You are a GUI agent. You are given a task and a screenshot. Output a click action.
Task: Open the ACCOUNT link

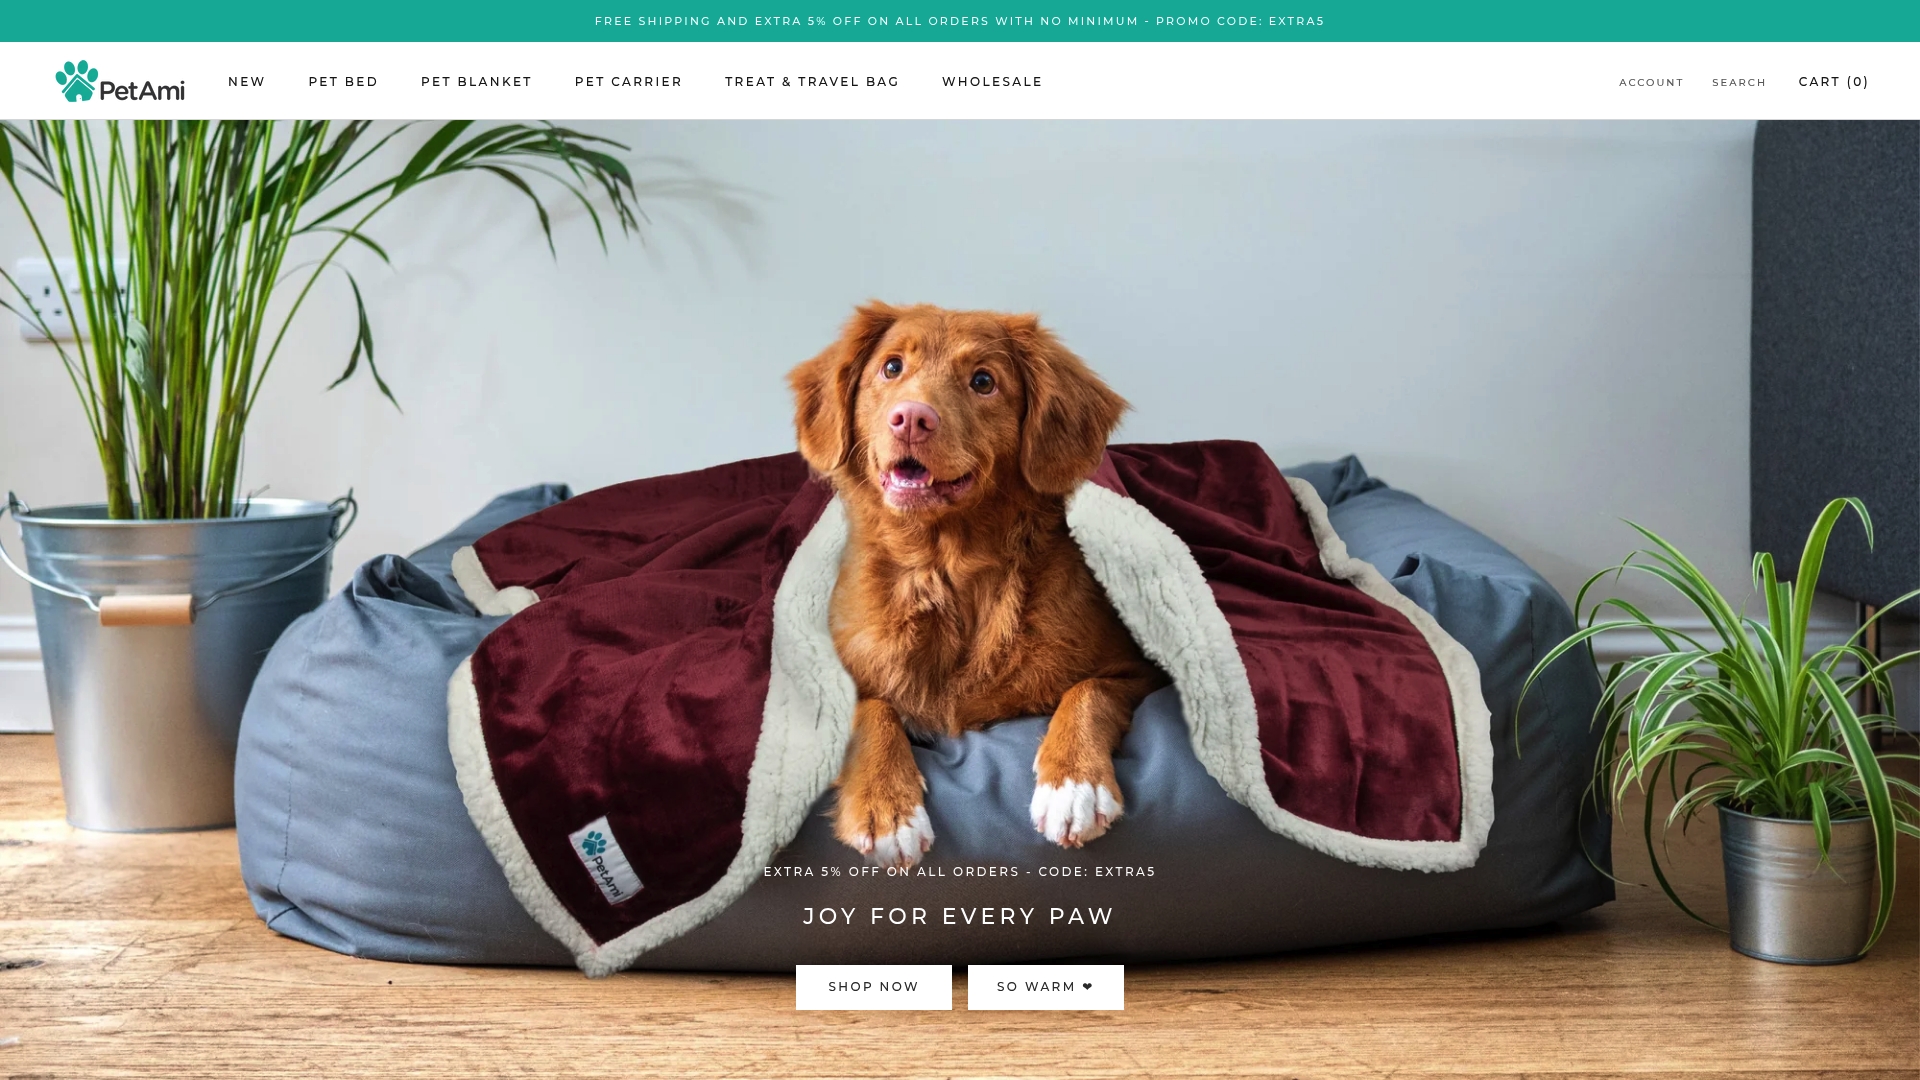click(x=1651, y=83)
